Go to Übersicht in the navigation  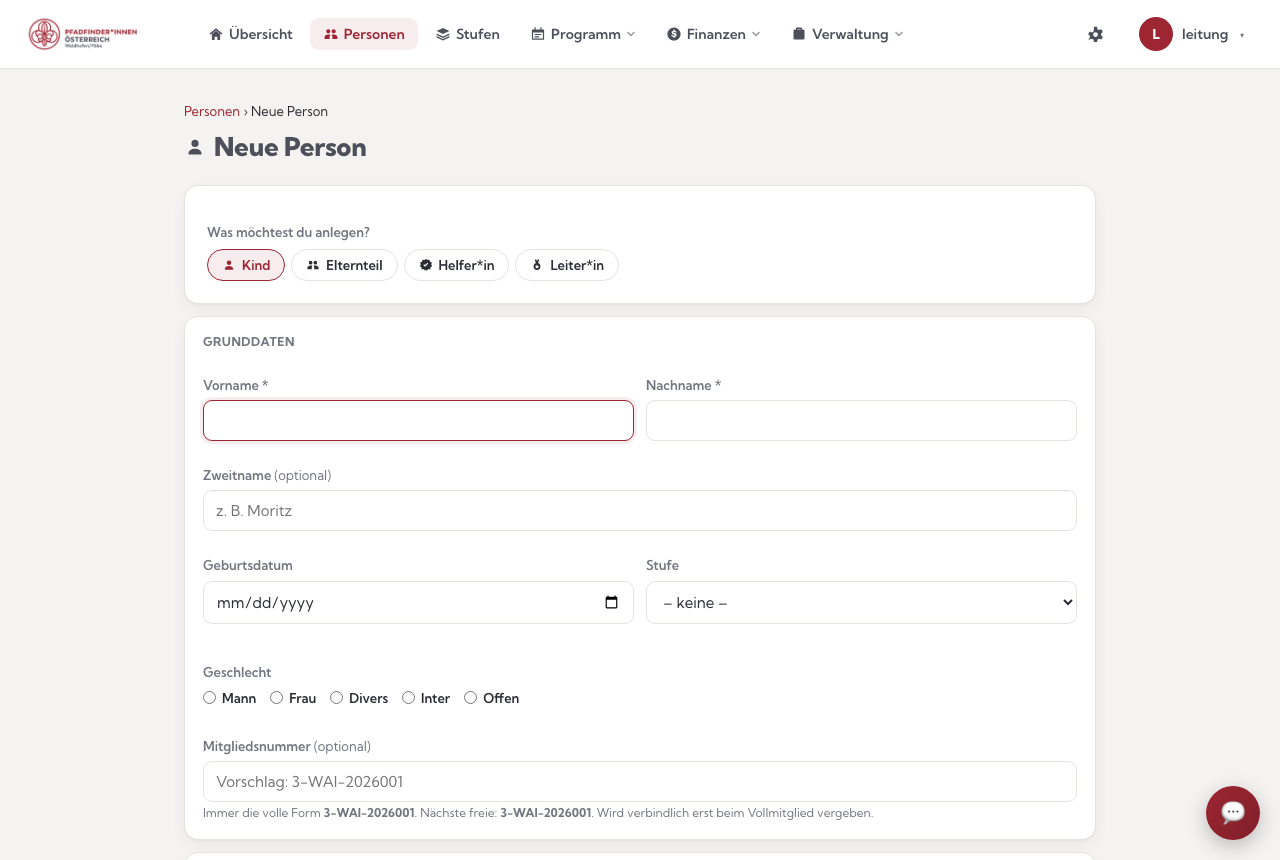[x=251, y=34]
